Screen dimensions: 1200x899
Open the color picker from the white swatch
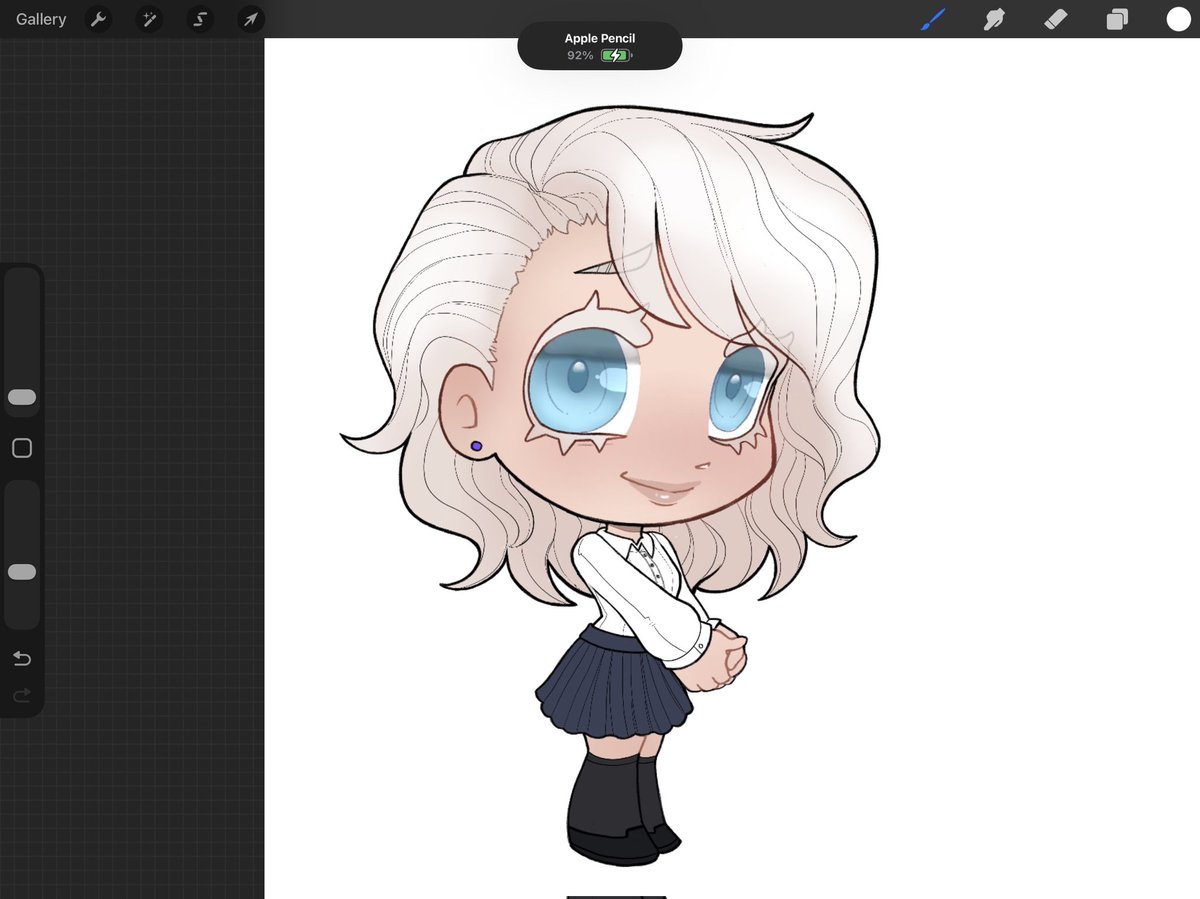pyautogui.click(x=1178, y=19)
